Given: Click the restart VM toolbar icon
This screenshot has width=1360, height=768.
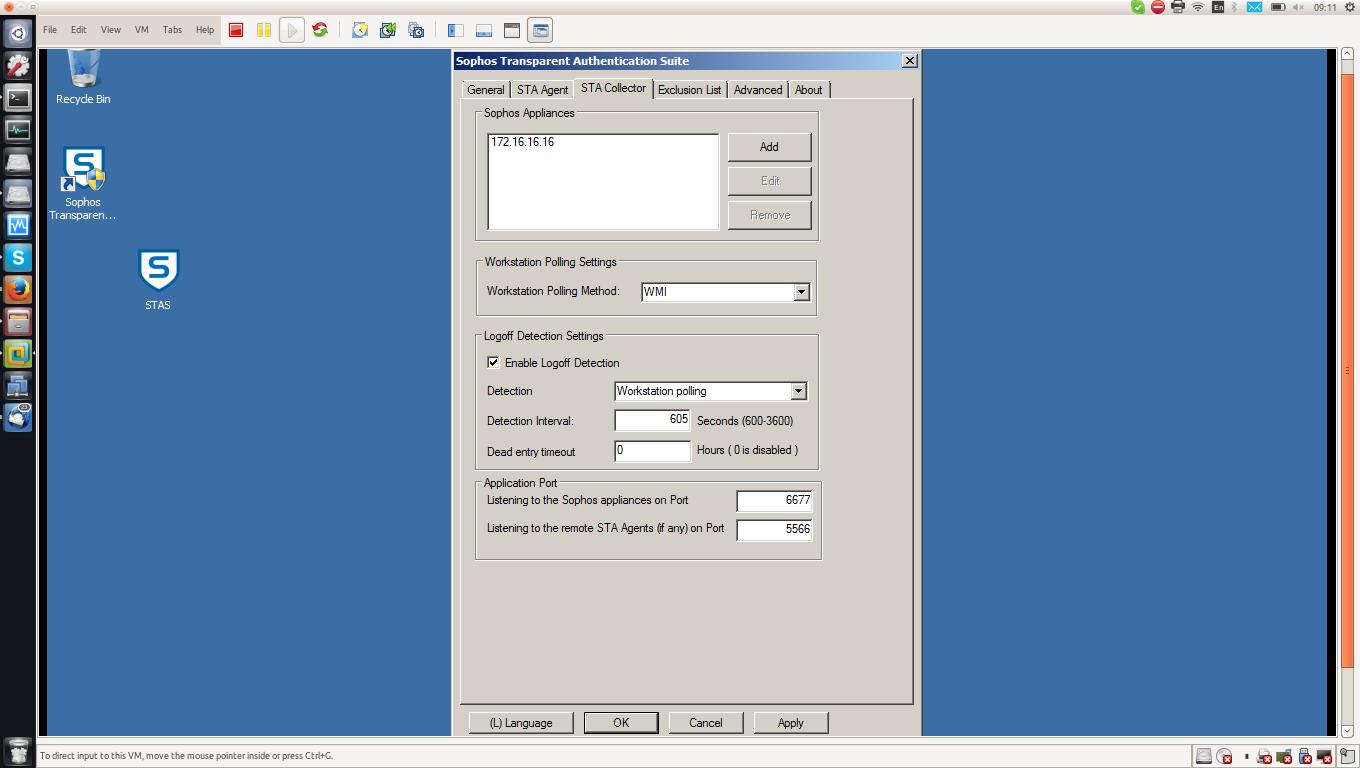Looking at the screenshot, I should tap(320, 30).
